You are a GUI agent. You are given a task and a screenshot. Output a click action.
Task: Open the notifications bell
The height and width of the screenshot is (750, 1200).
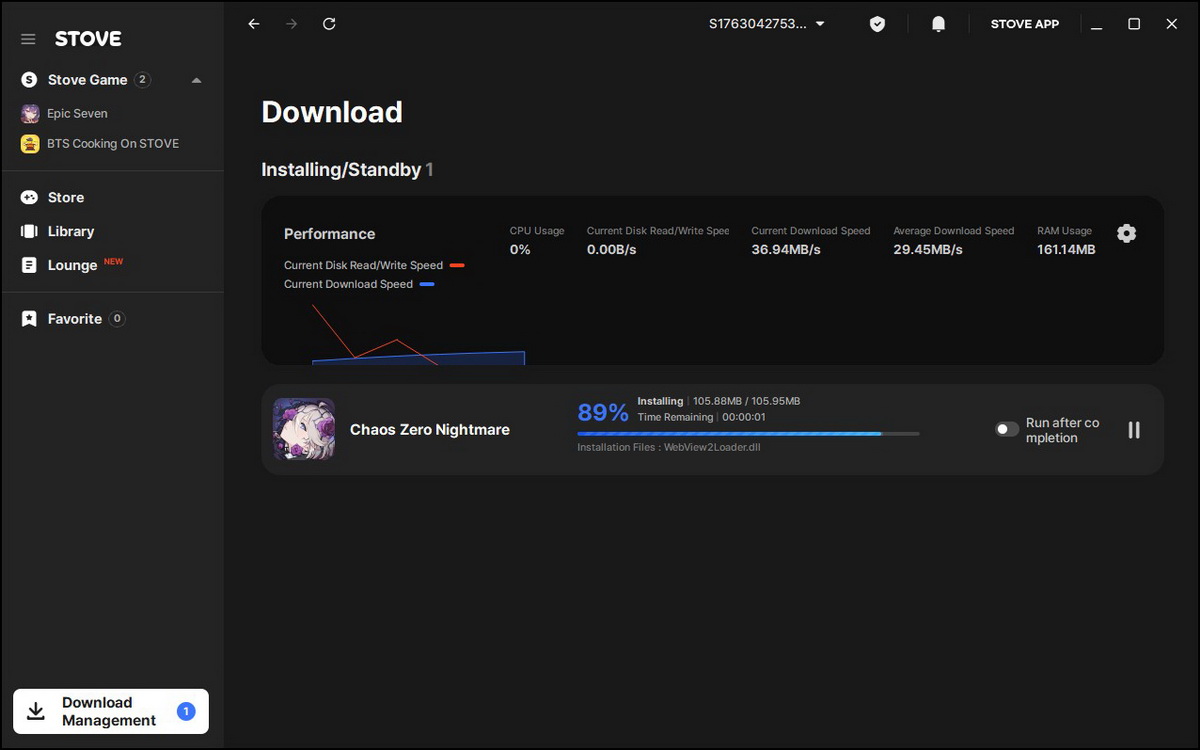(x=938, y=24)
